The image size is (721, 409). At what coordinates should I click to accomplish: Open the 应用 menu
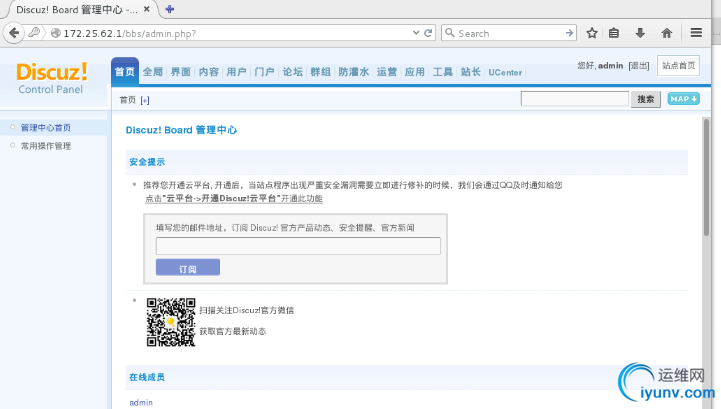point(415,72)
